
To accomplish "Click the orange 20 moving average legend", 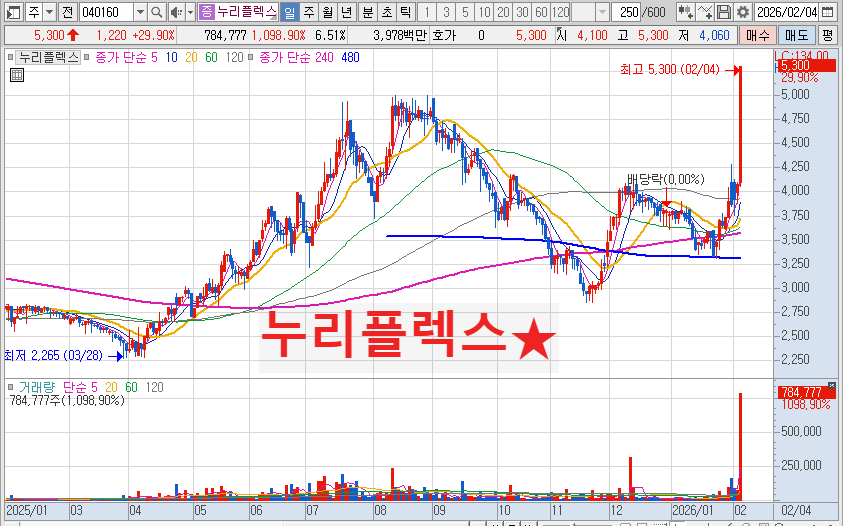I will (191, 58).
